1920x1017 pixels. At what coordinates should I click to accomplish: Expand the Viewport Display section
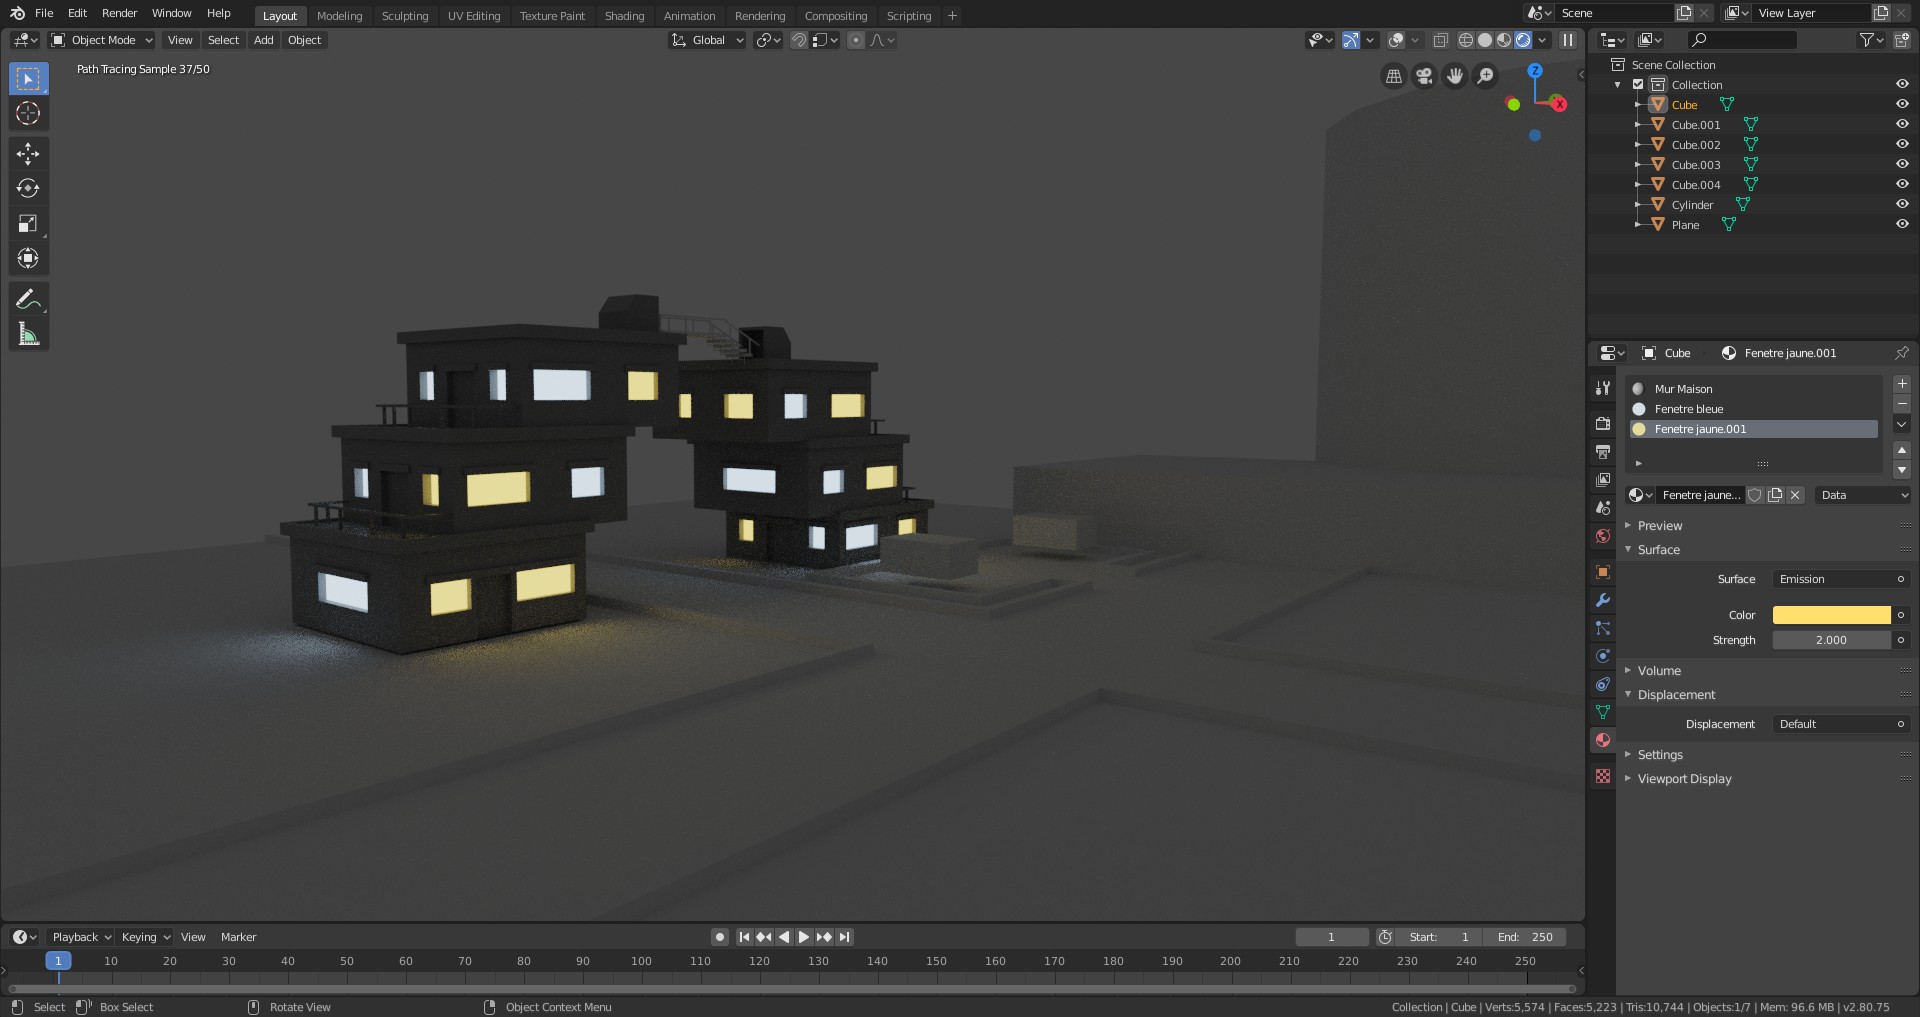pyautogui.click(x=1684, y=779)
